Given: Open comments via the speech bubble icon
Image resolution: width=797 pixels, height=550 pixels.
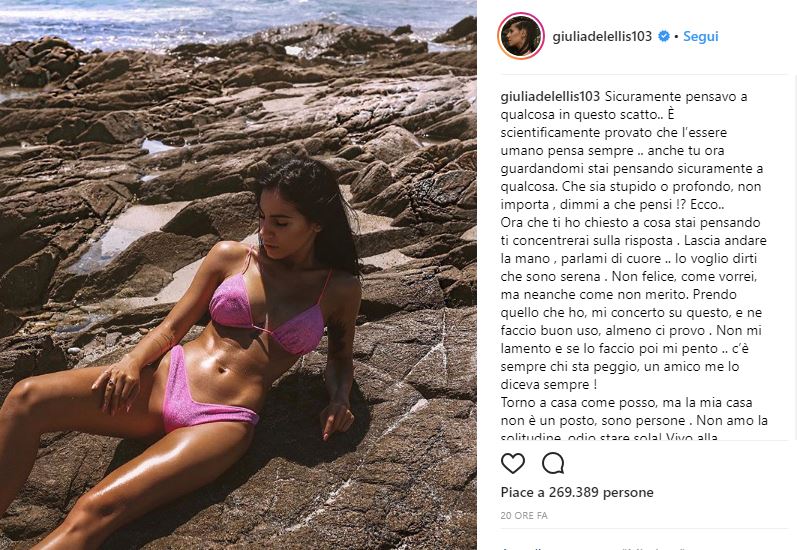Looking at the screenshot, I should [x=553, y=464].
